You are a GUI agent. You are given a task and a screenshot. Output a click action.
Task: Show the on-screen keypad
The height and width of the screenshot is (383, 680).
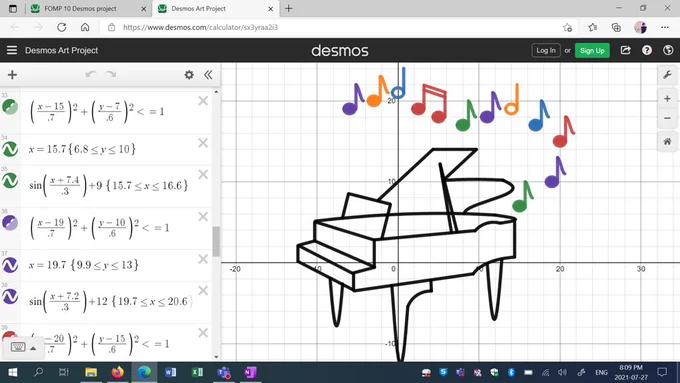(x=18, y=347)
